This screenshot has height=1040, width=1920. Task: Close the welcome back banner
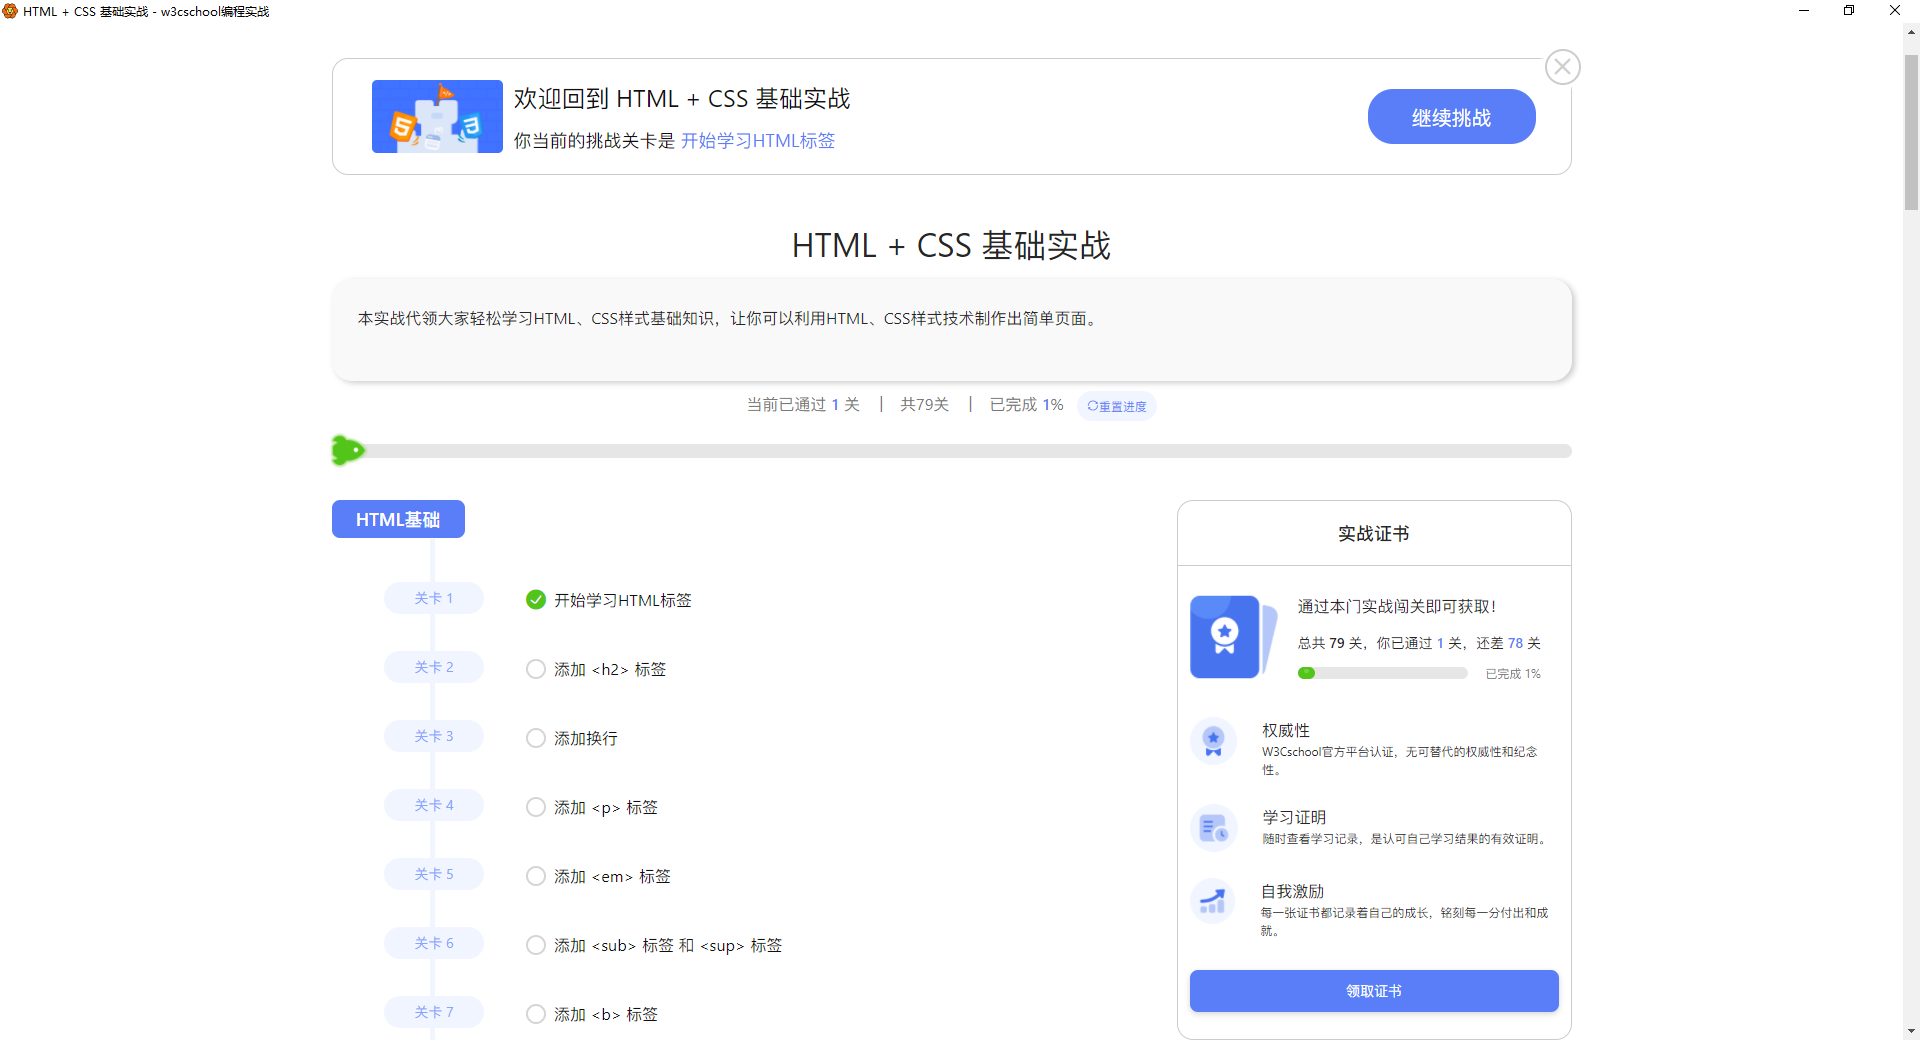click(x=1562, y=67)
